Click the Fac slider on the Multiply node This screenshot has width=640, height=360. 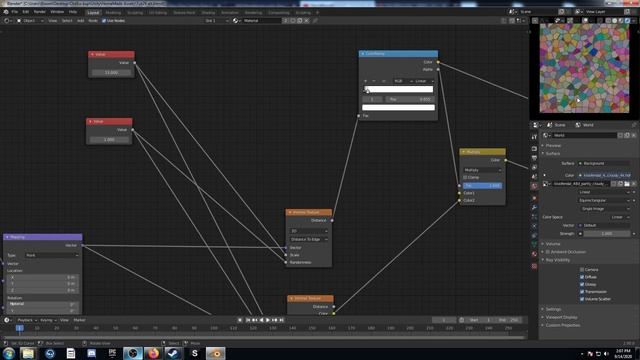(482, 185)
